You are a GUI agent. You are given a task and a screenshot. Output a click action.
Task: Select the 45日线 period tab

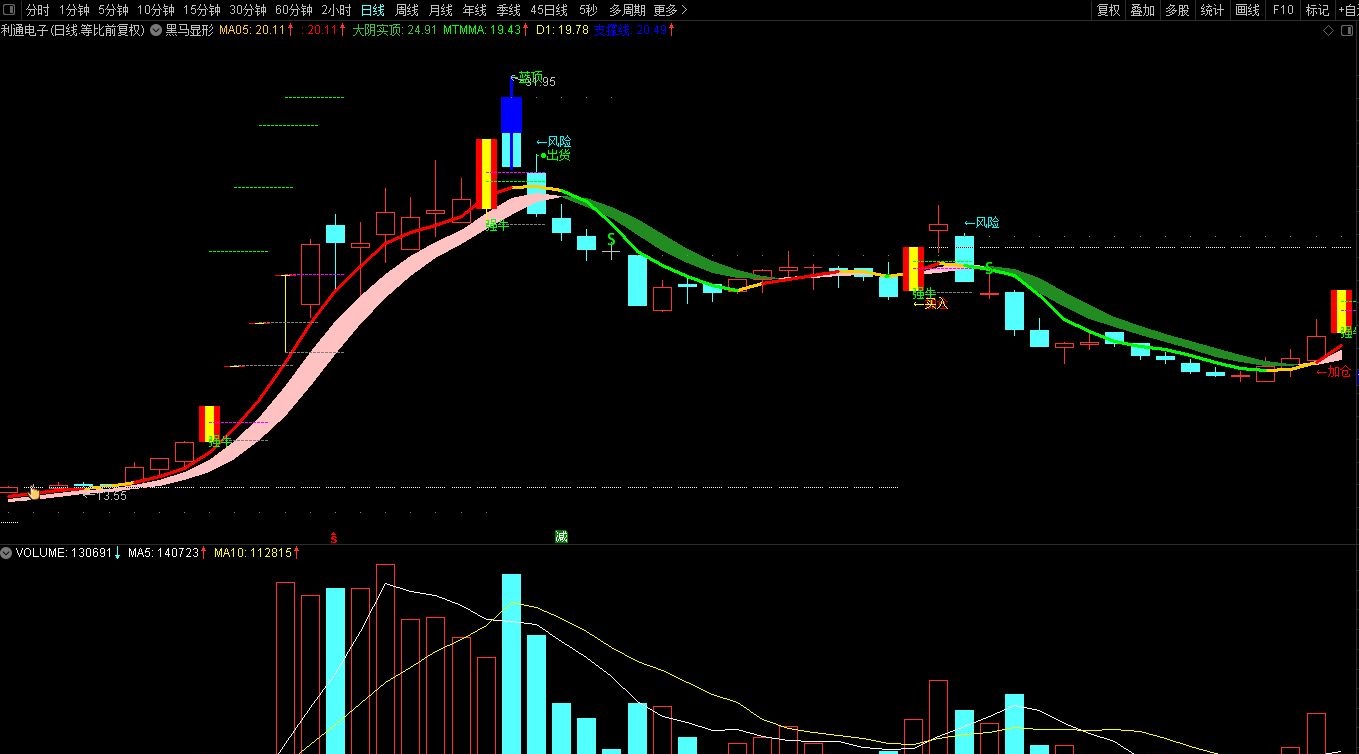click(549, 10)
